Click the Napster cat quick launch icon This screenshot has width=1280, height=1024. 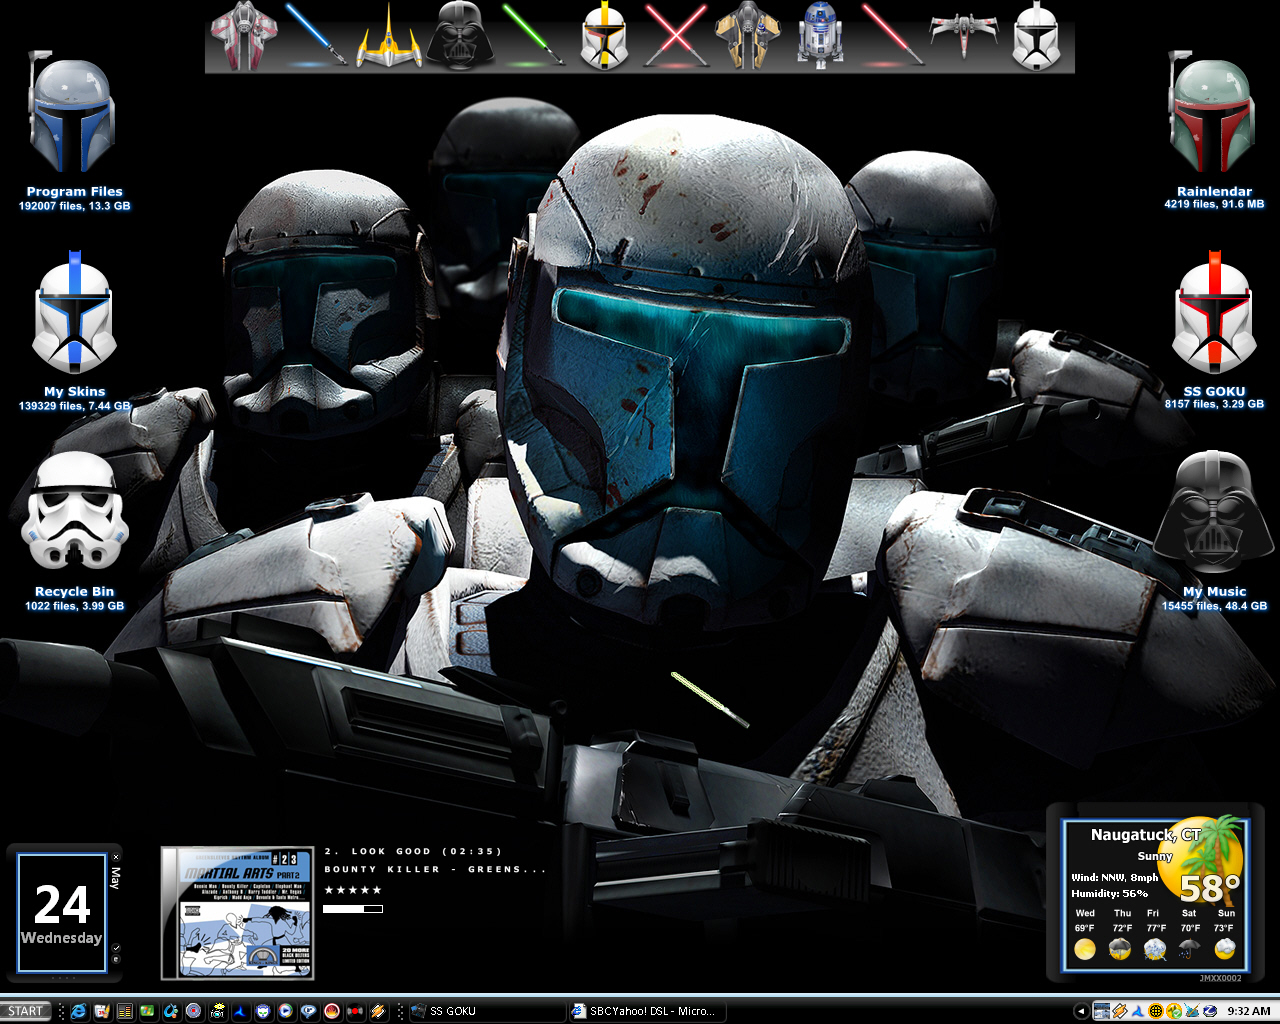(263, 1011)
